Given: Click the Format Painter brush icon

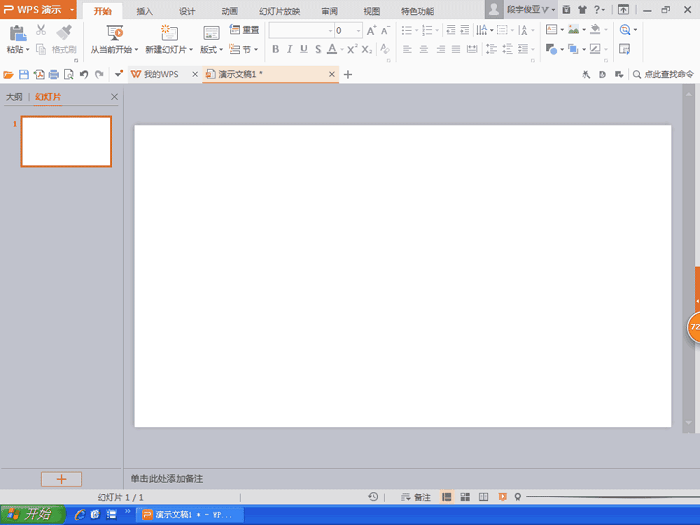Looking at the screenshot, I should [65, 33].
